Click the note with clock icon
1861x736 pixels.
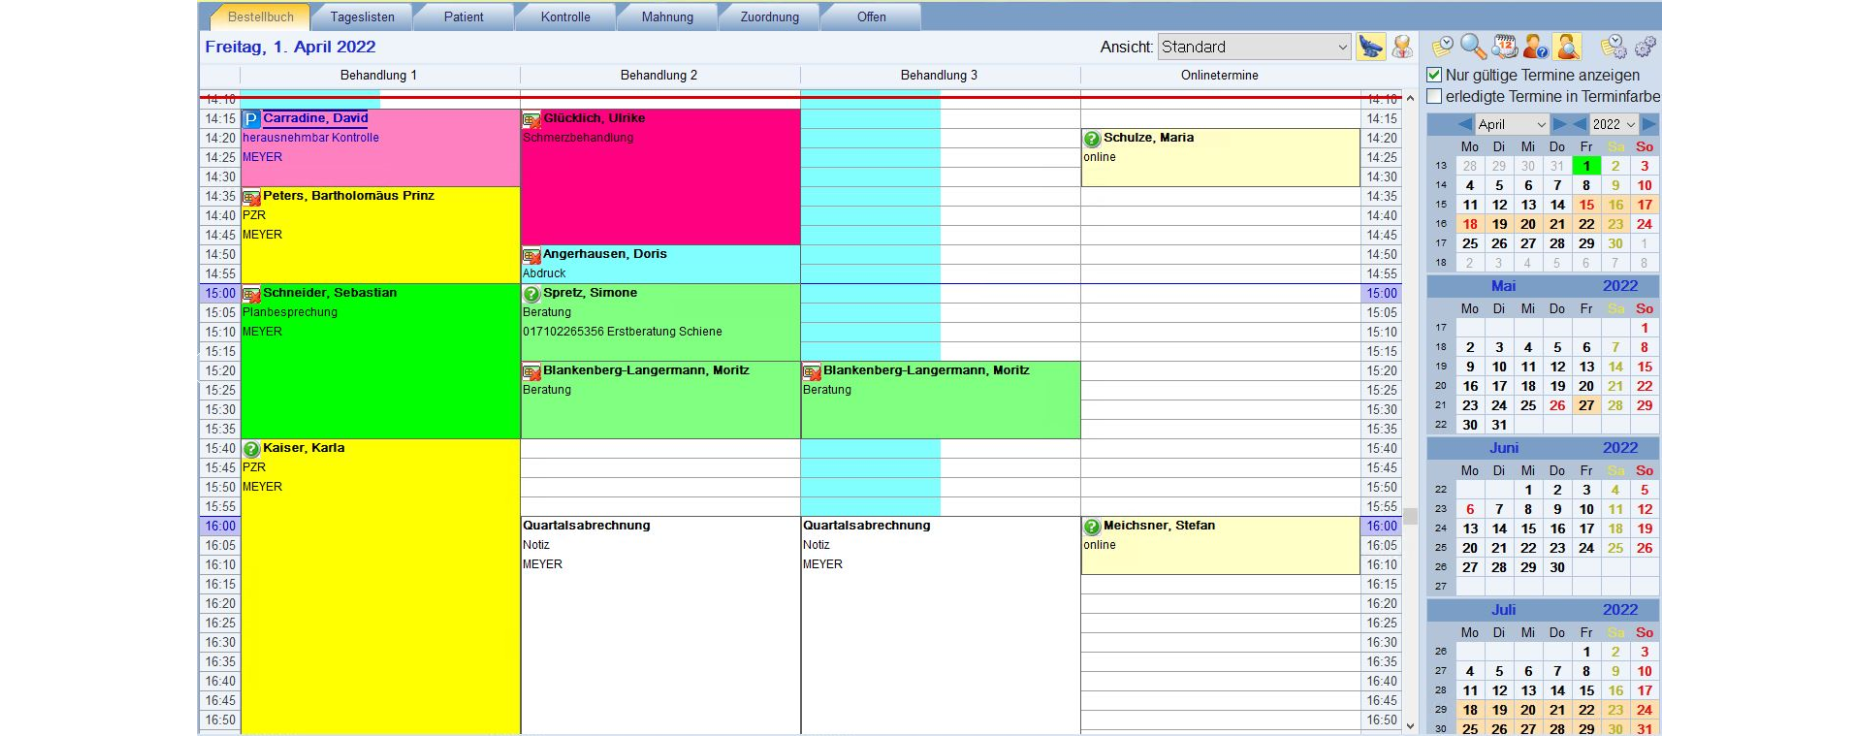tap(1442, 47)
